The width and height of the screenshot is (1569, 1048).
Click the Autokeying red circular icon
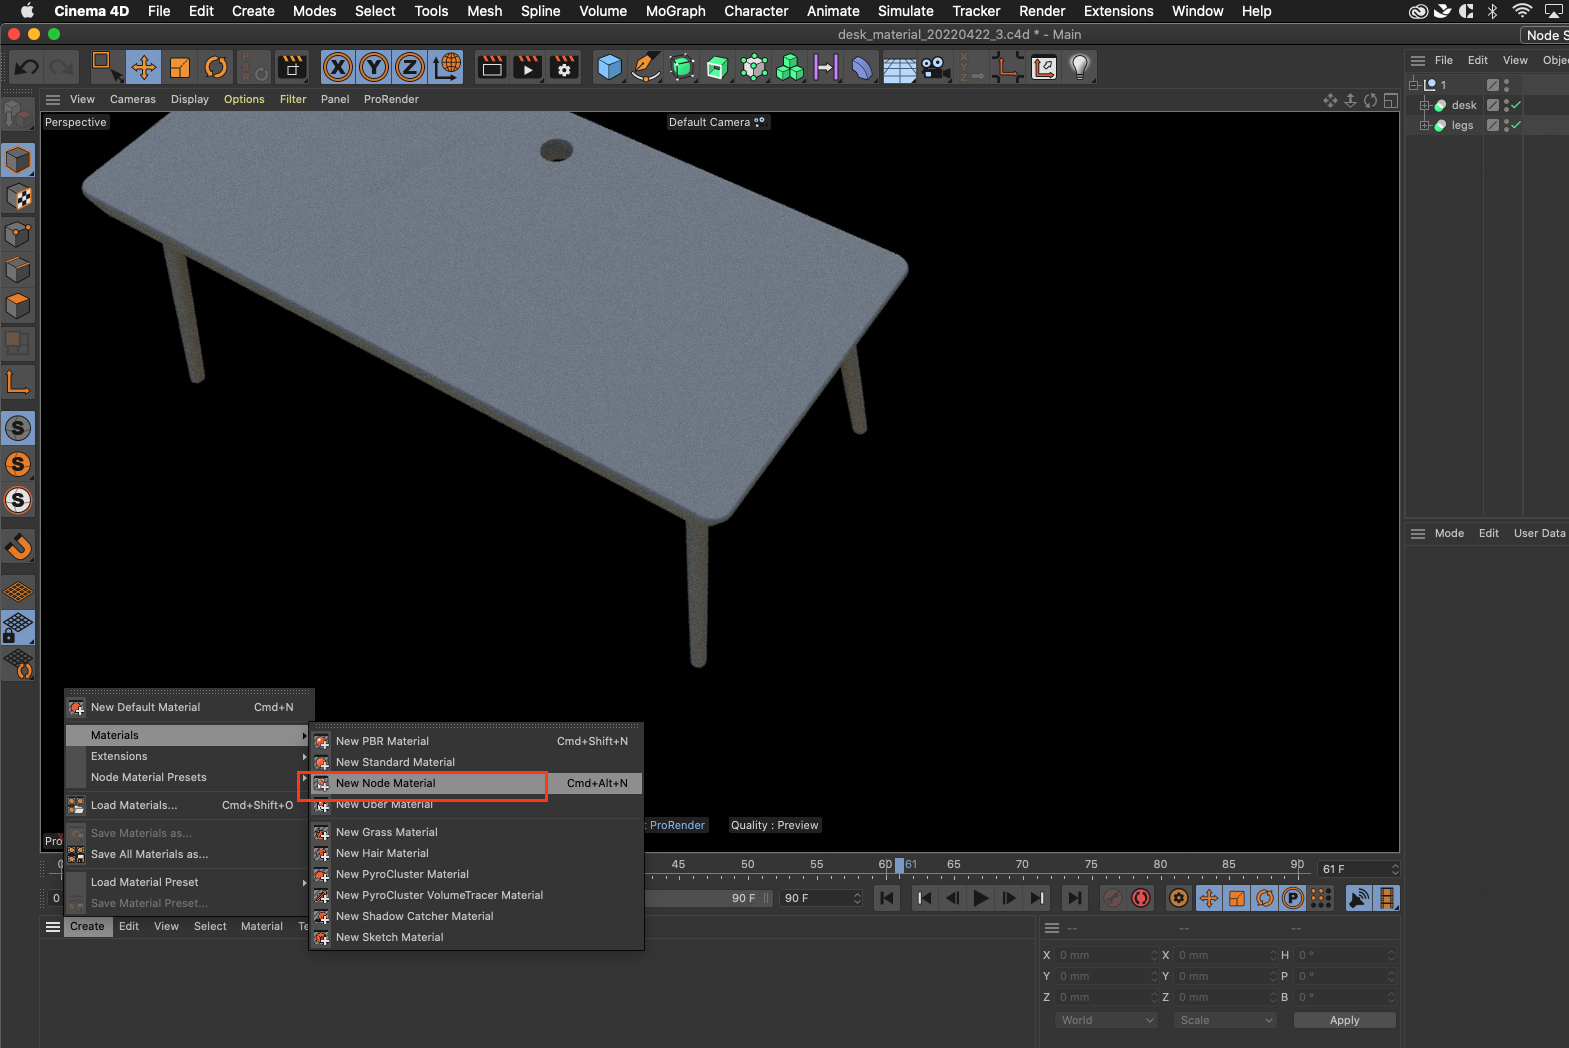coord(1141,898)
